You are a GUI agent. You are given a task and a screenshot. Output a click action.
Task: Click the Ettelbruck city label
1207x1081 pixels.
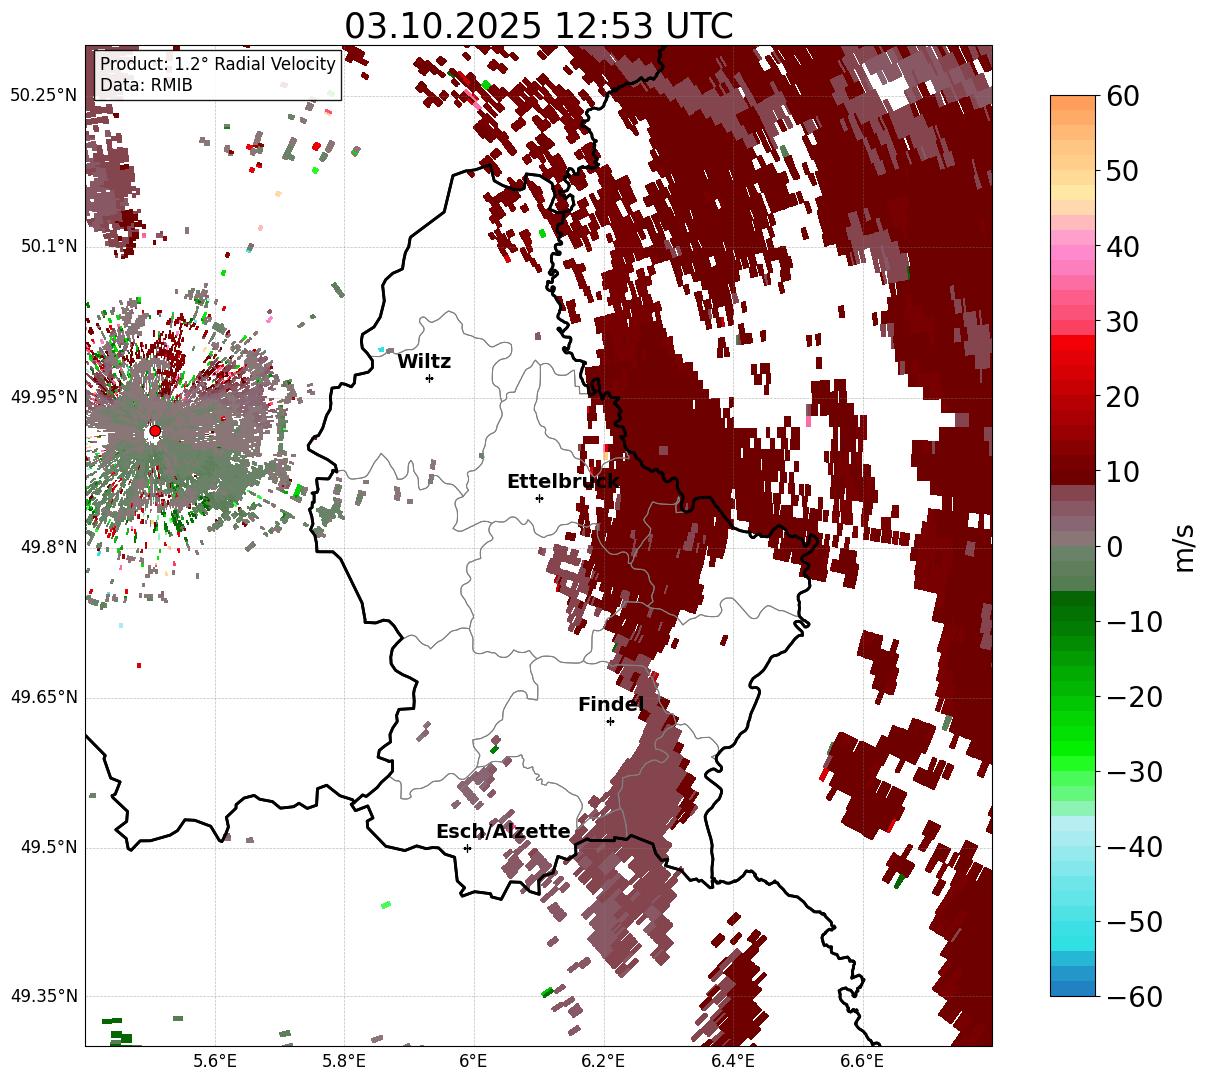tap(563, 481)
